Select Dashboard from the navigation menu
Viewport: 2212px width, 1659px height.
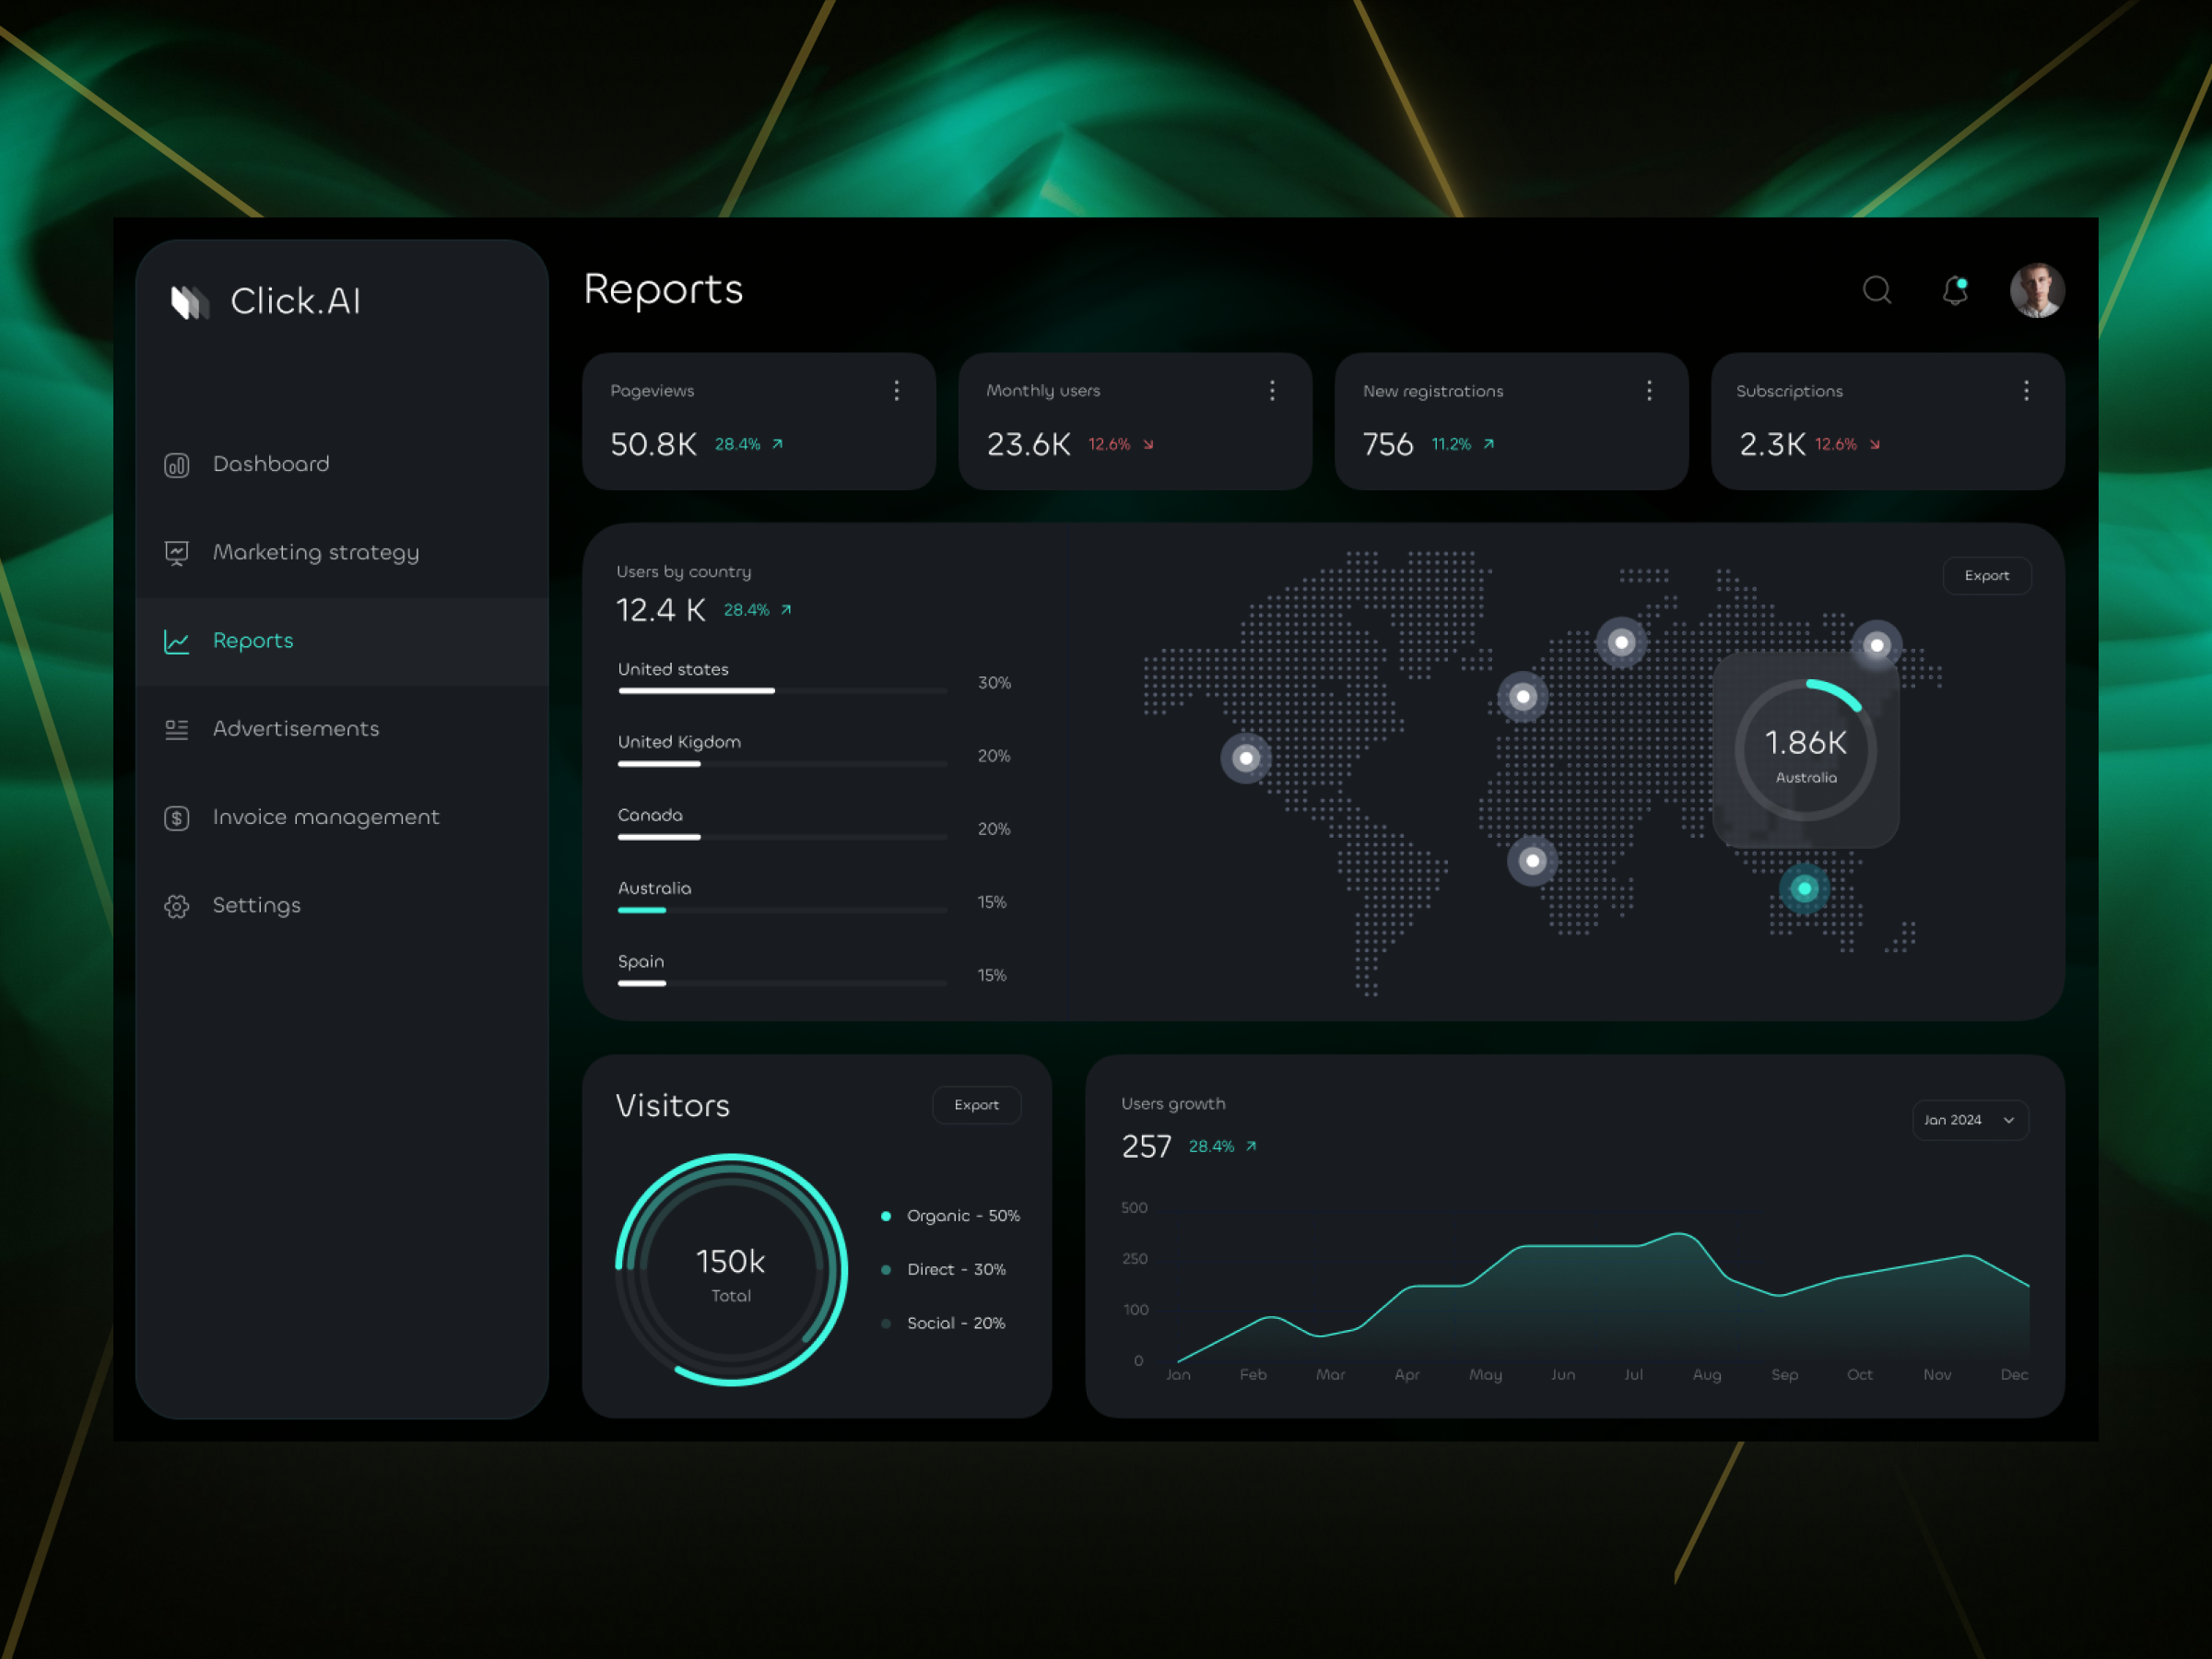[271, 464]
